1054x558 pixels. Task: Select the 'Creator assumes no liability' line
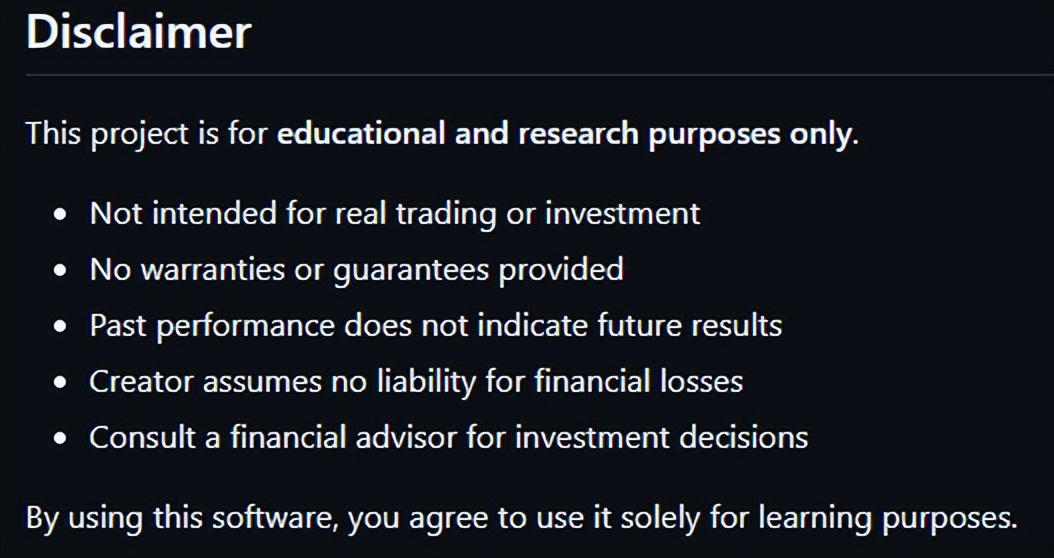(x=416, y=382)
